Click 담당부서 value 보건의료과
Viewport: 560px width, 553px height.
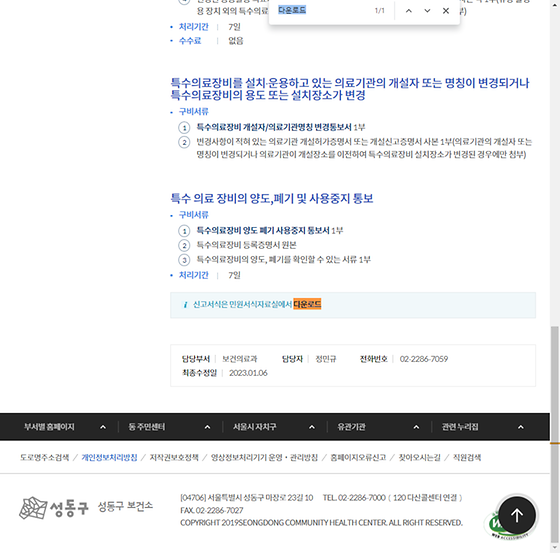point(239,359)
